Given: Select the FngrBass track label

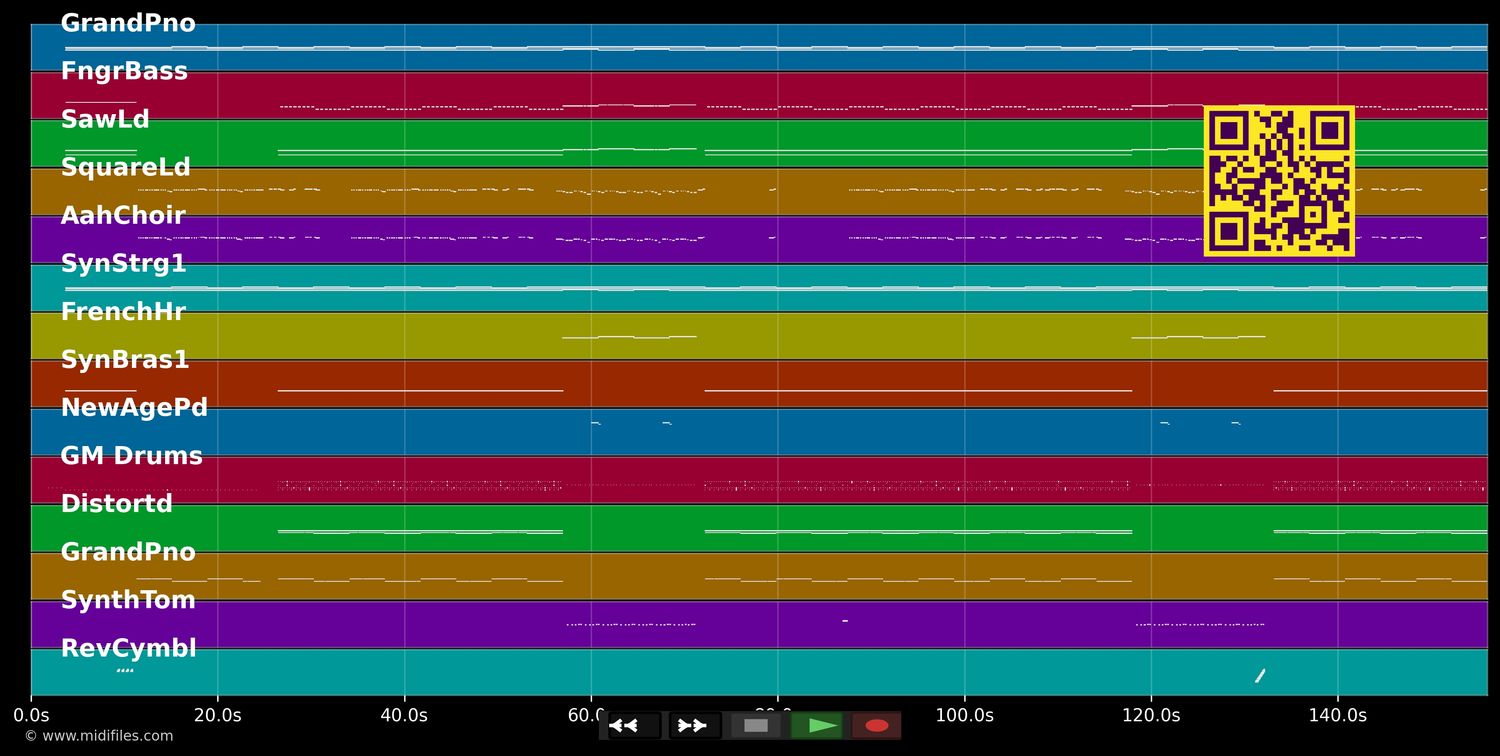Looking at the screenshot, I should [124, 71].
